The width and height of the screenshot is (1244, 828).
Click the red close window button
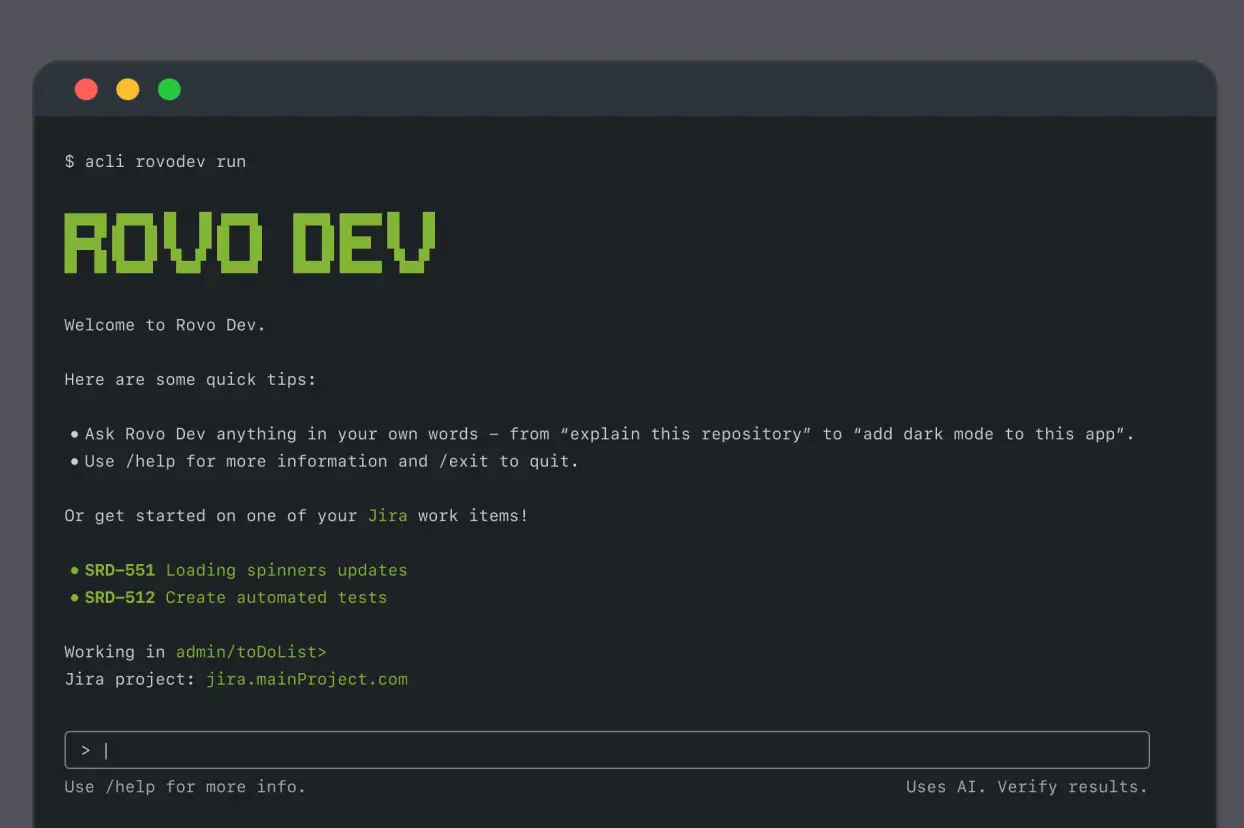[86, 89]
